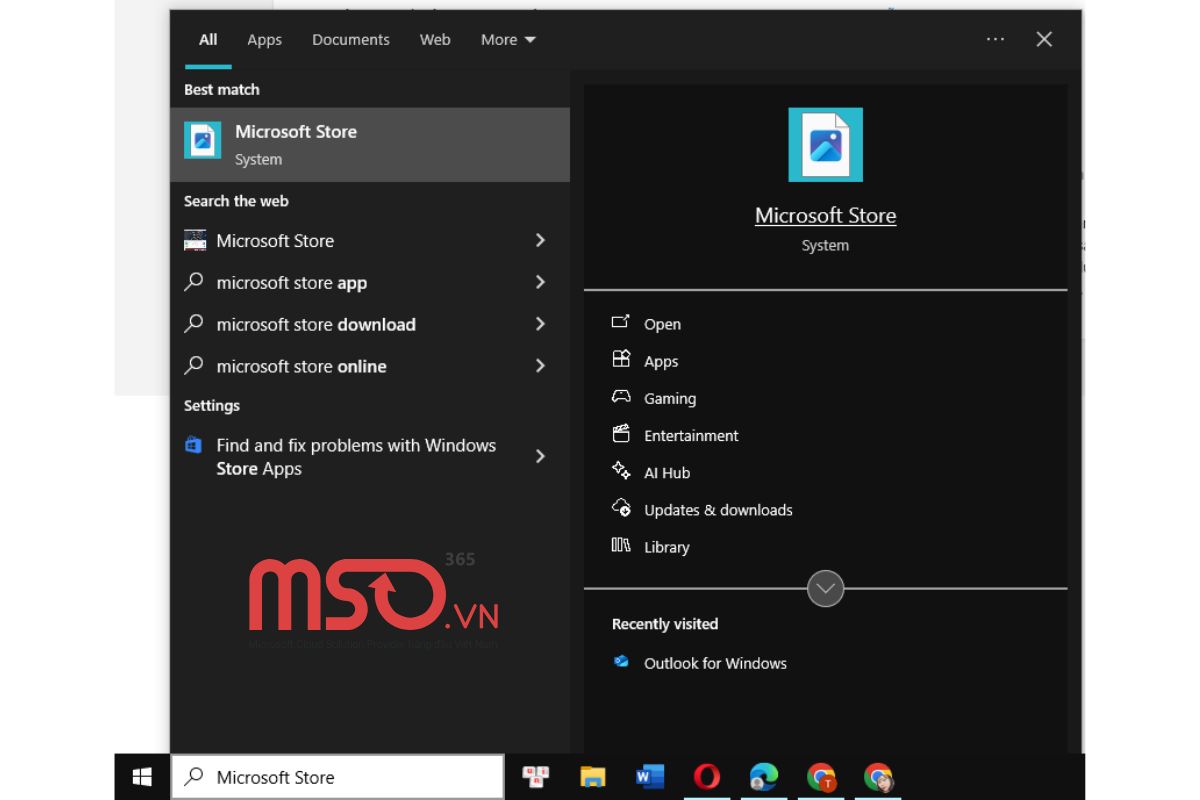Image resolution: width=1200 pixels, height=800 pixels.
Task: Click the Library books icon
Action: coord(621,545)
